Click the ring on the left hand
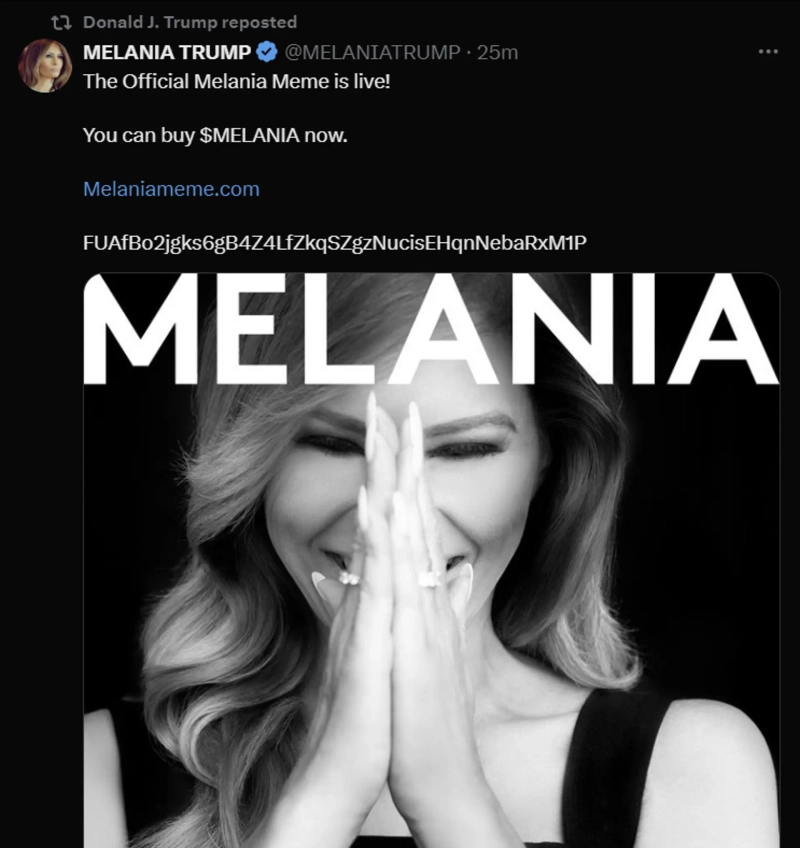Image resolution: width=800 pixels, height=848 pixels. click(x=349, y=578)
